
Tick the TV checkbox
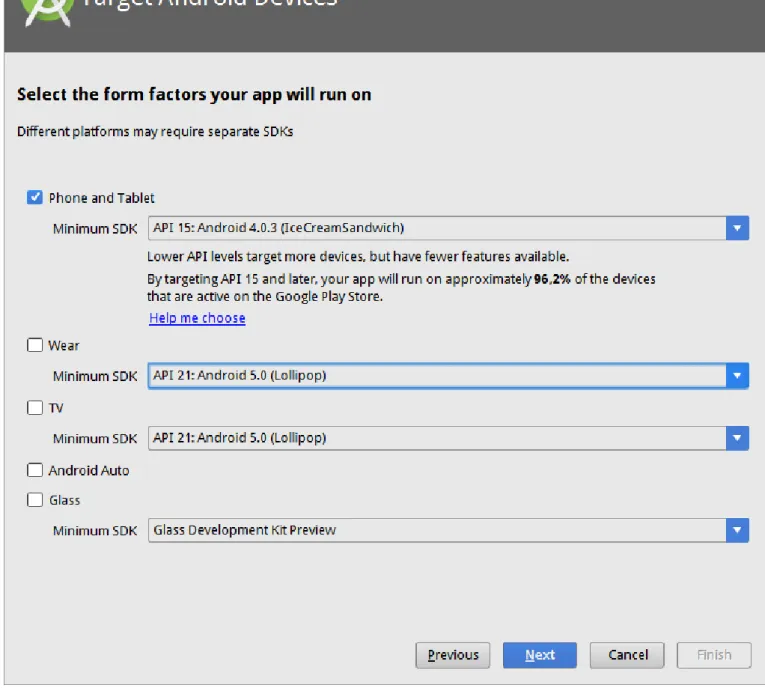pyautogui.click(x=35, y=407)
